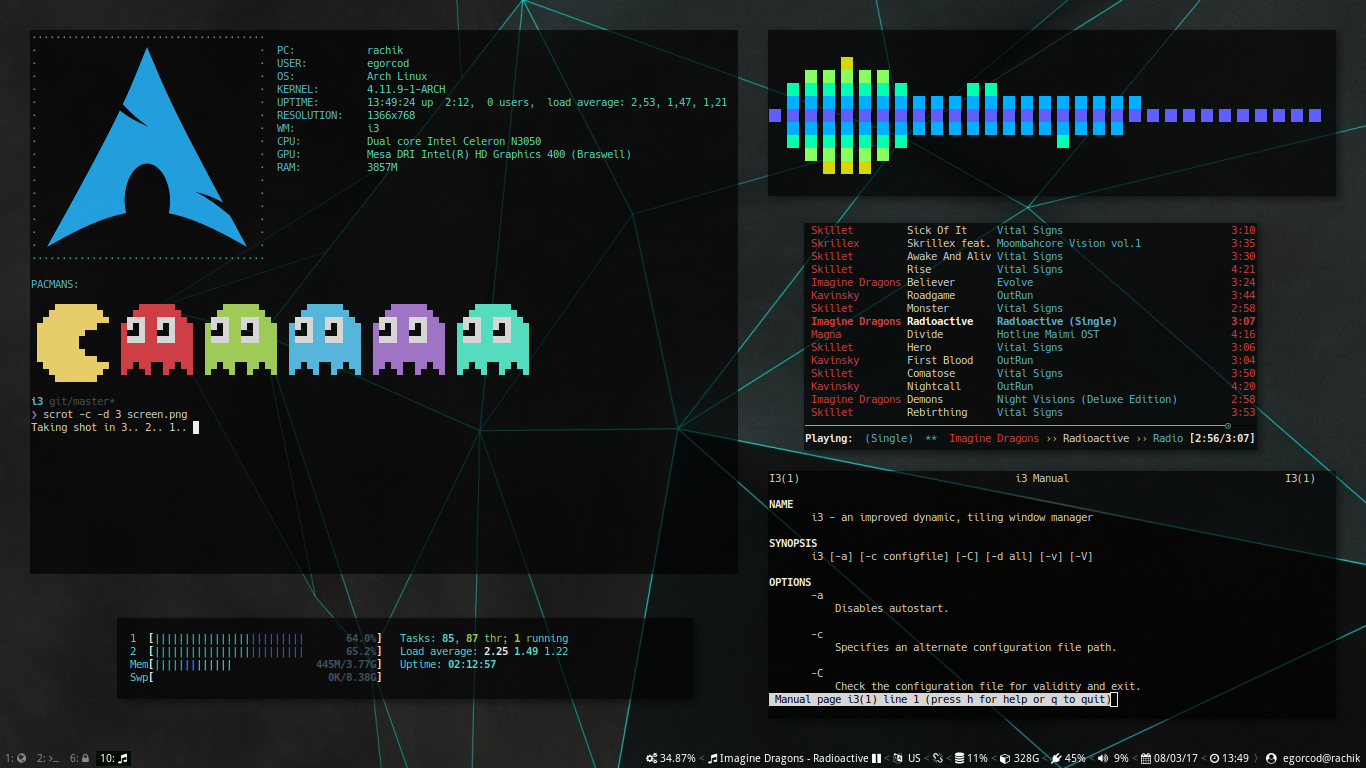Click the CPU gears icon in status bar
The image size is (1366, 768).
pyautogui.click(x=652, y=758)
